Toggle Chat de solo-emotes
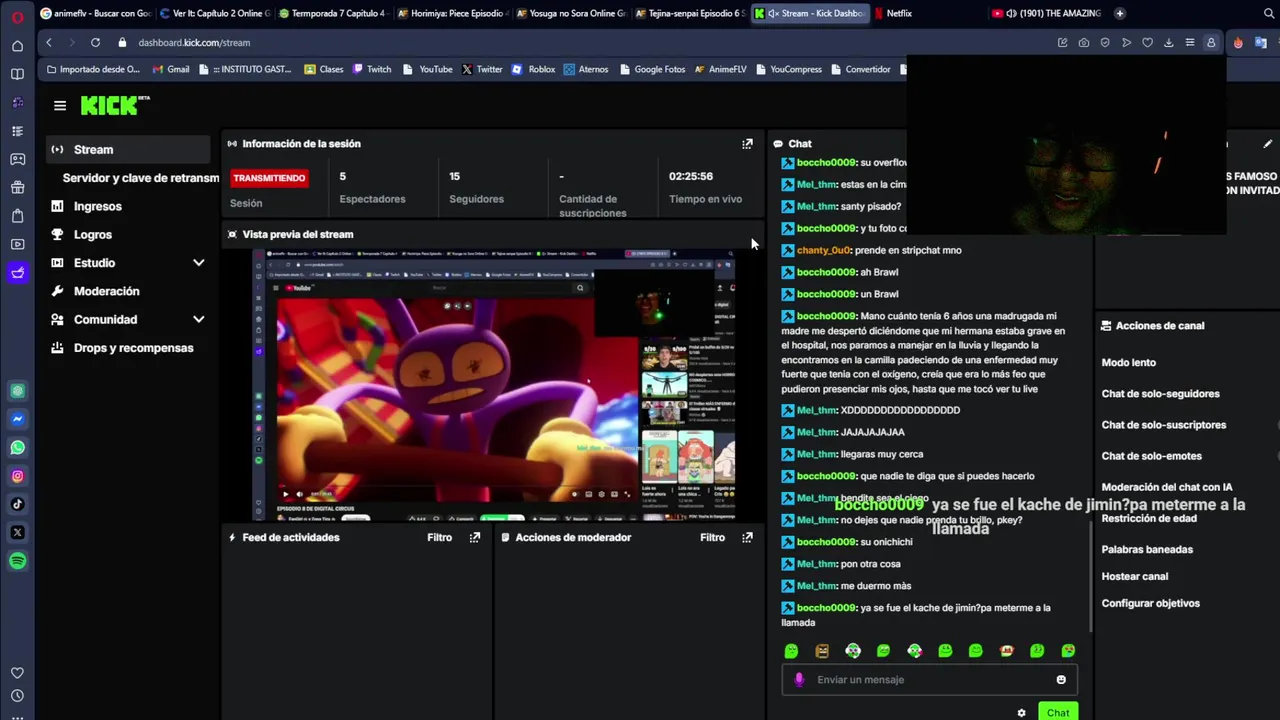This screenshot has width=1280, height=720. pyautogui.click(x=1151, y=456)
